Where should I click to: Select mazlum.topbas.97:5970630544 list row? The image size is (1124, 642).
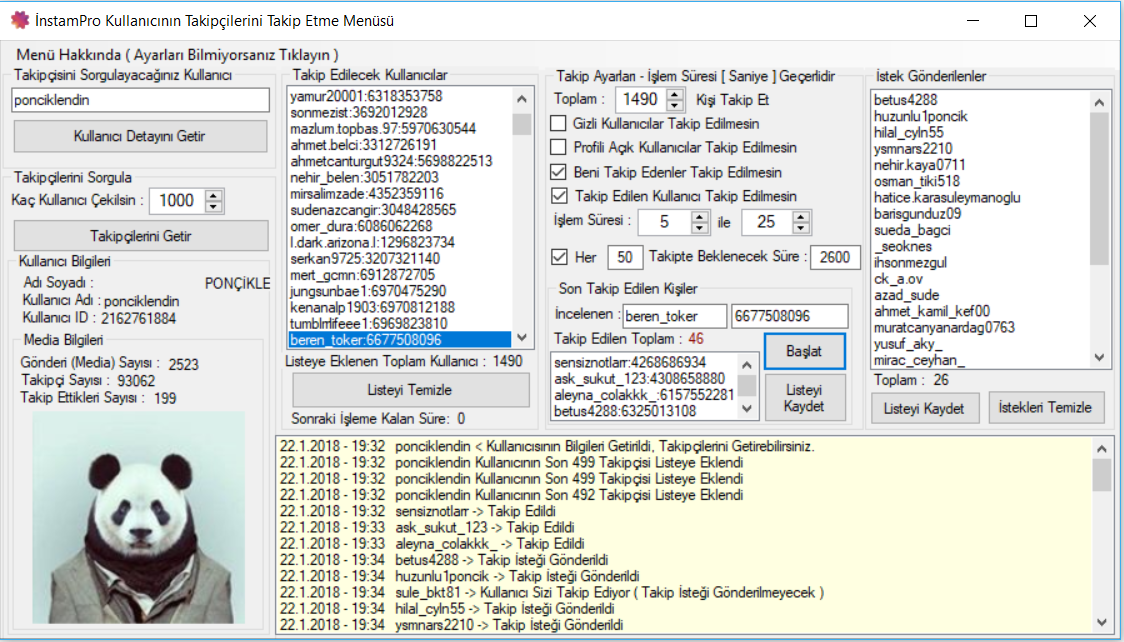[400, 129]
